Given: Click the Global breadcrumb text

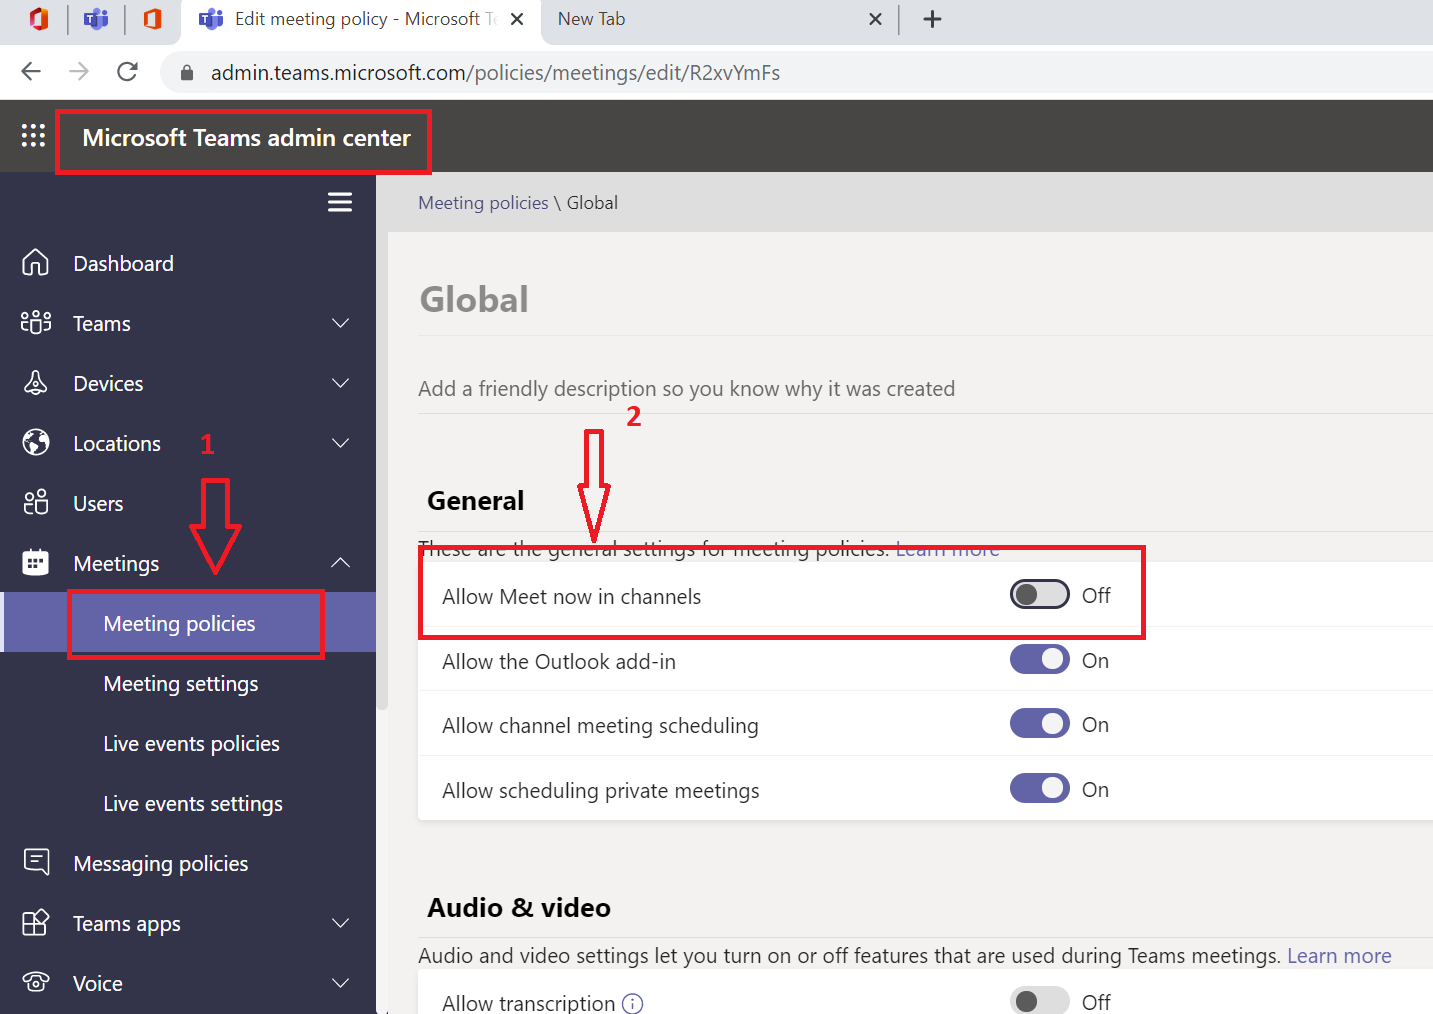Looking at the screenshot, I should click(592, 202).
